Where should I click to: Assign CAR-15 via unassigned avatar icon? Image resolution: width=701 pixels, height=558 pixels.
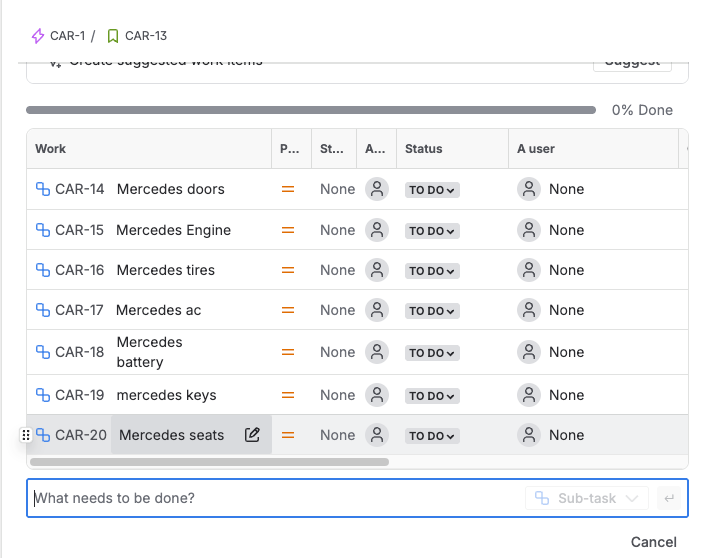tap(377, 230)
